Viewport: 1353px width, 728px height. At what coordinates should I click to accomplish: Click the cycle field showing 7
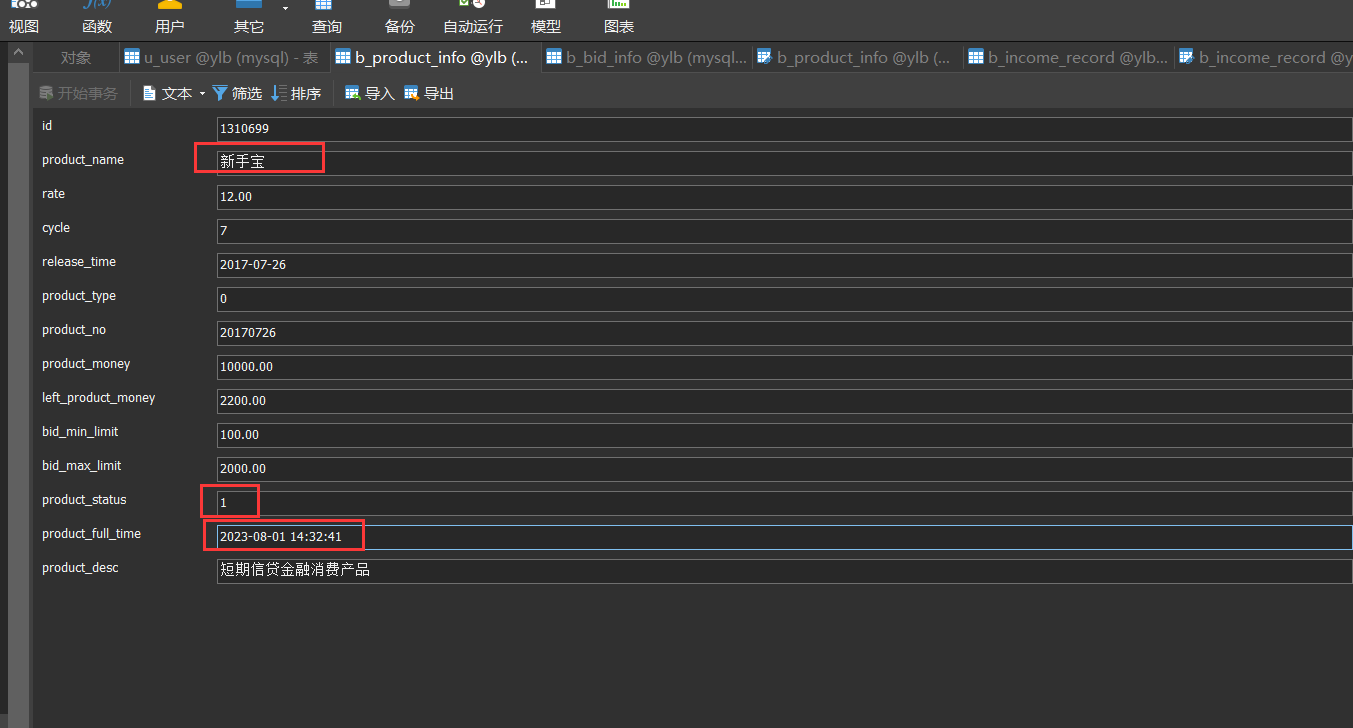tap(784, 231)
